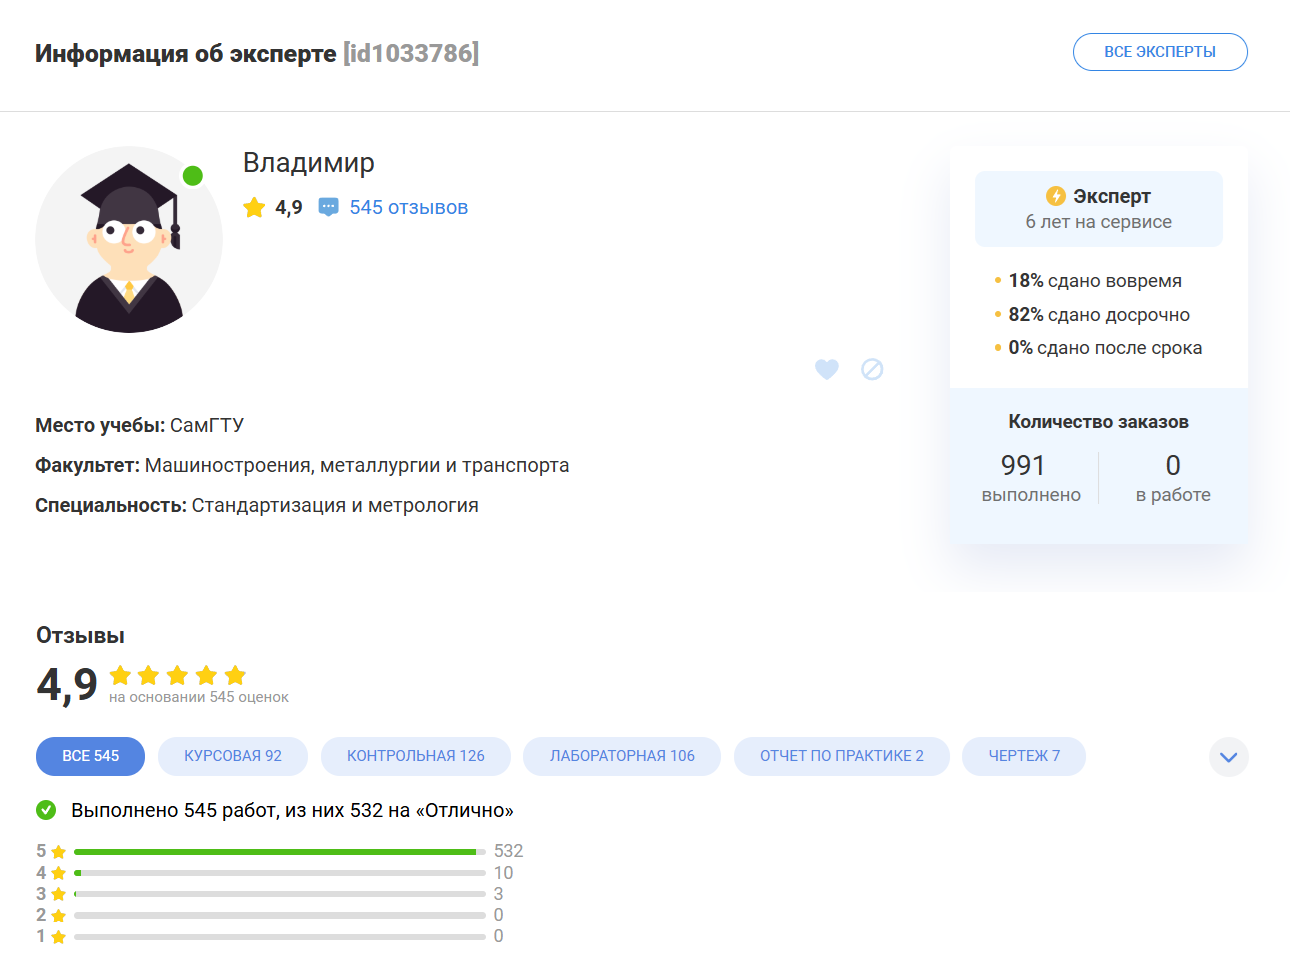This screenshot has height=971, width=1290.
Task: Expand more review categories with chevron
Action: coord(1228,757)
